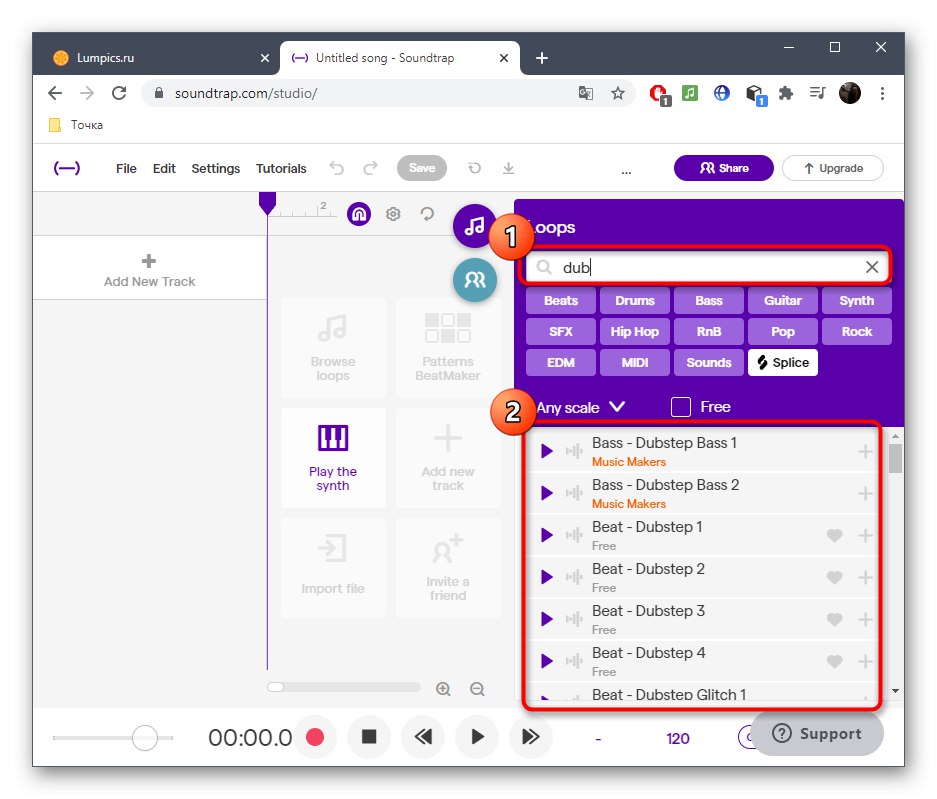
Task: Select the Splice loops filter
Action: point(783,363)
